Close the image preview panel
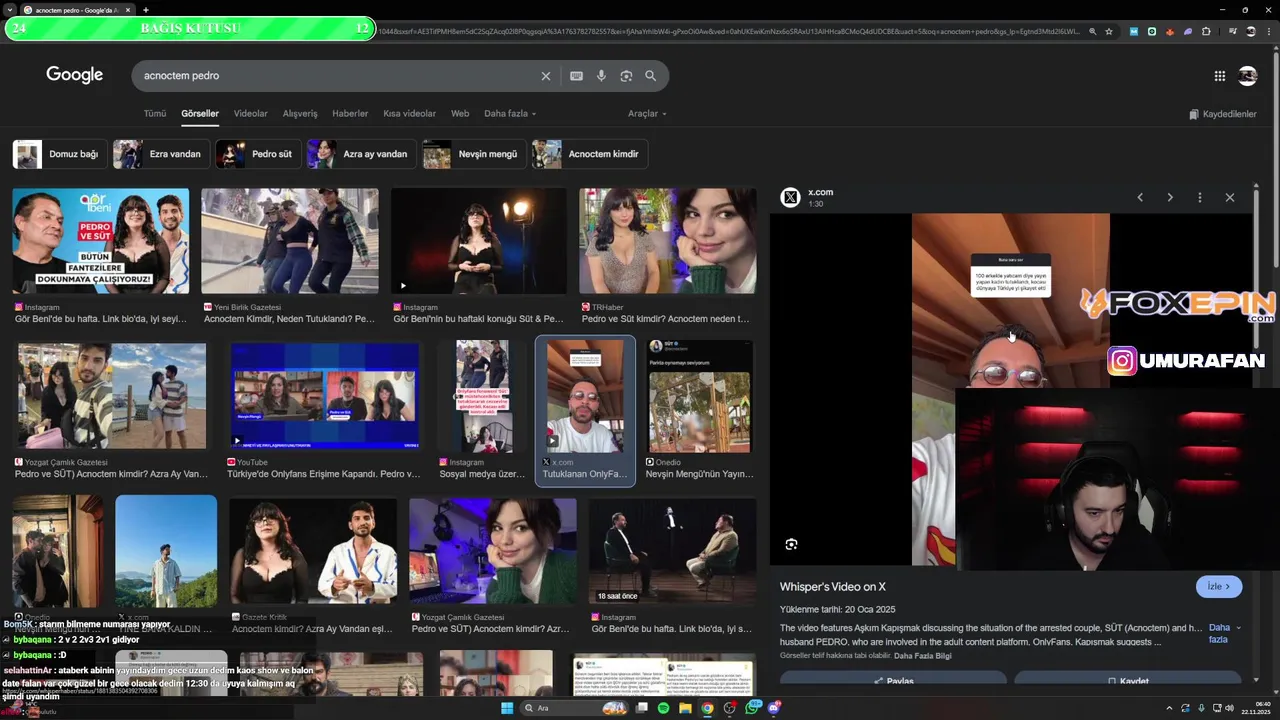1280x720 pixels. 1230,198
